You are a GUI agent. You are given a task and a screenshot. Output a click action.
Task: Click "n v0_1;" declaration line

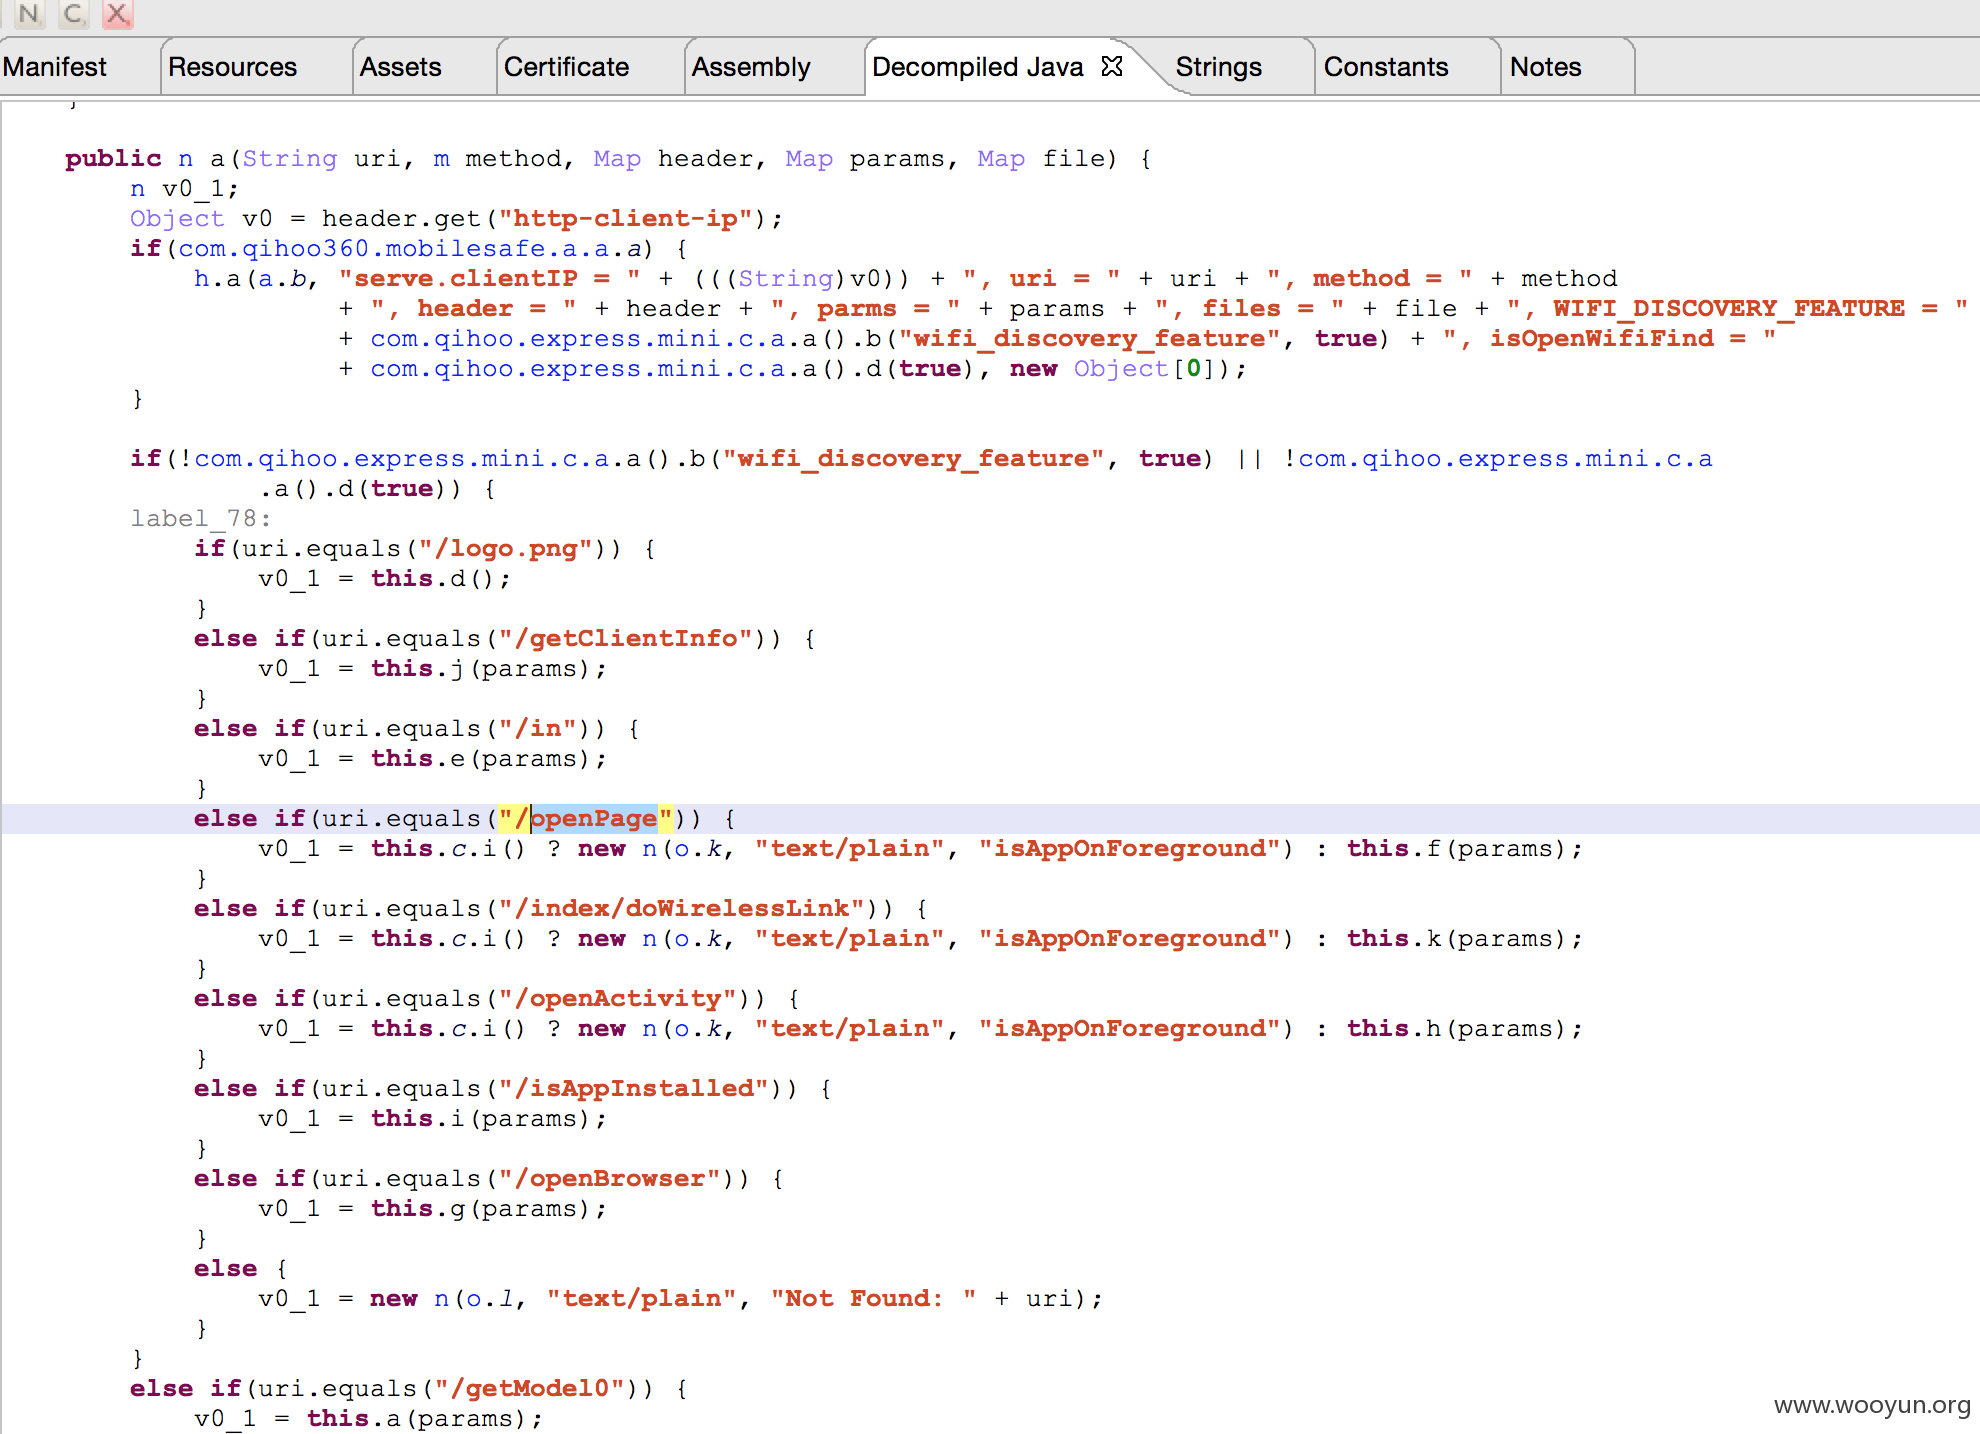coord(185,189)
